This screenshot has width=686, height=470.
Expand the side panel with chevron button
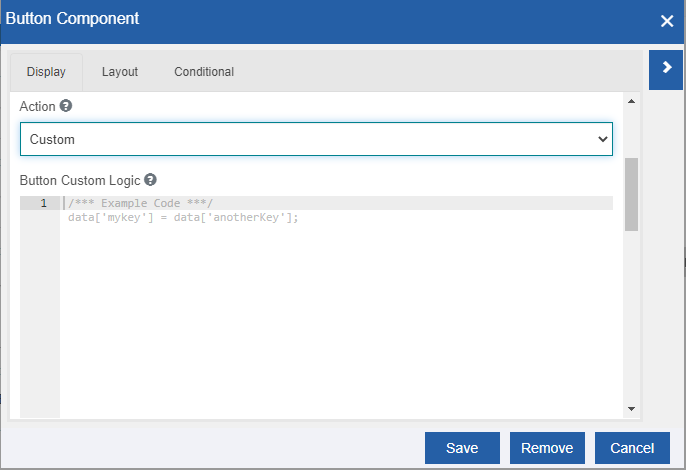click(666, 70)
